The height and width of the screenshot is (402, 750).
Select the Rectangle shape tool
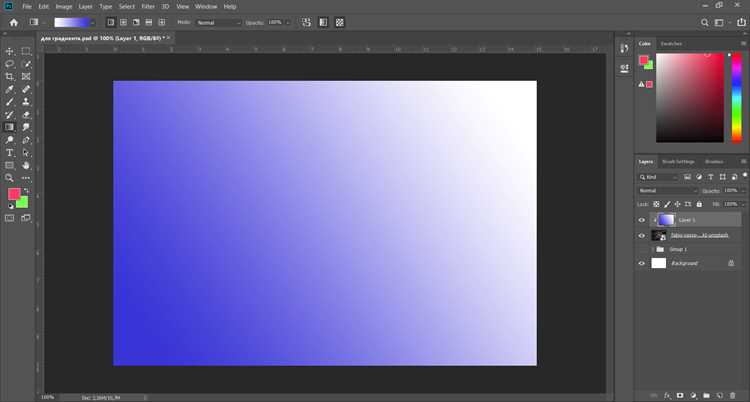pos(9,166)
